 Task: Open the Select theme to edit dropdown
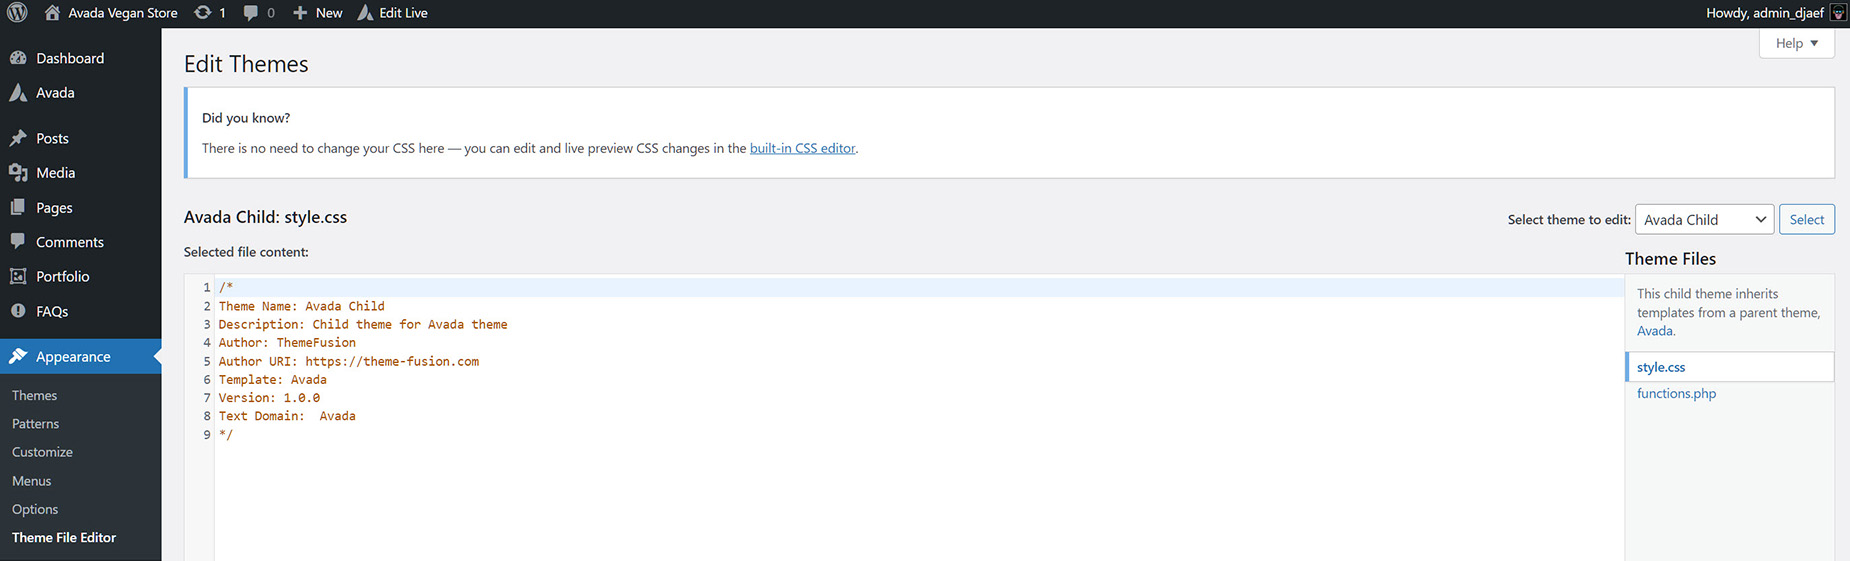coord(1704,219)
